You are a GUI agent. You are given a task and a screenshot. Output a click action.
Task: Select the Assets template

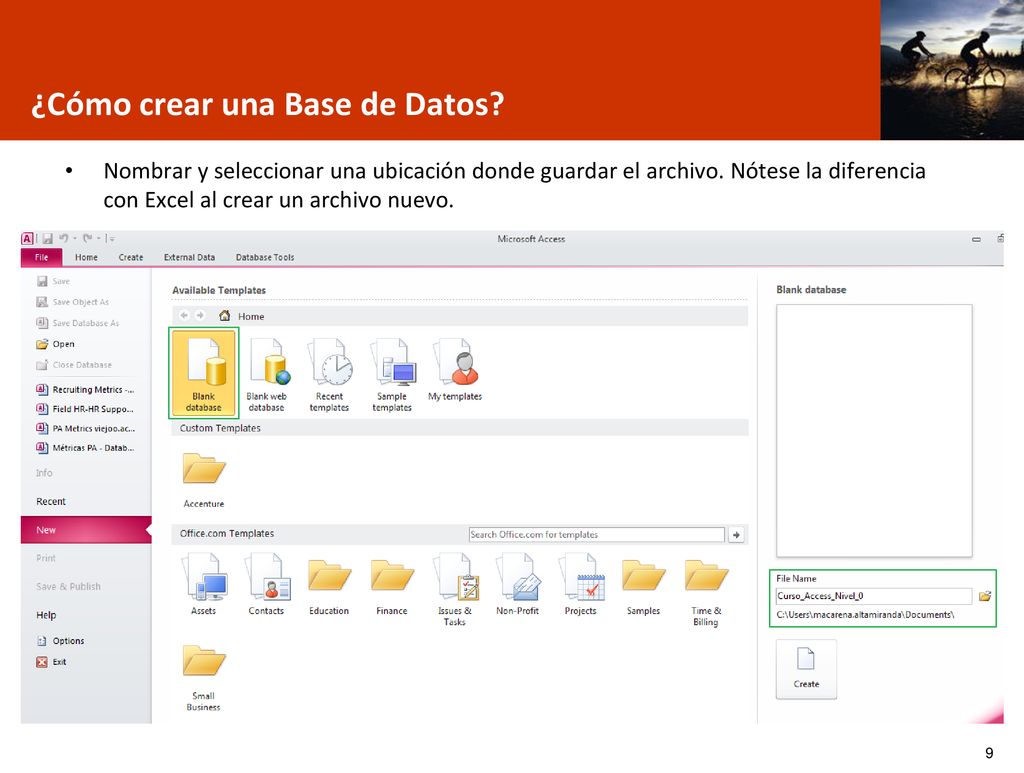pos(204,584)
